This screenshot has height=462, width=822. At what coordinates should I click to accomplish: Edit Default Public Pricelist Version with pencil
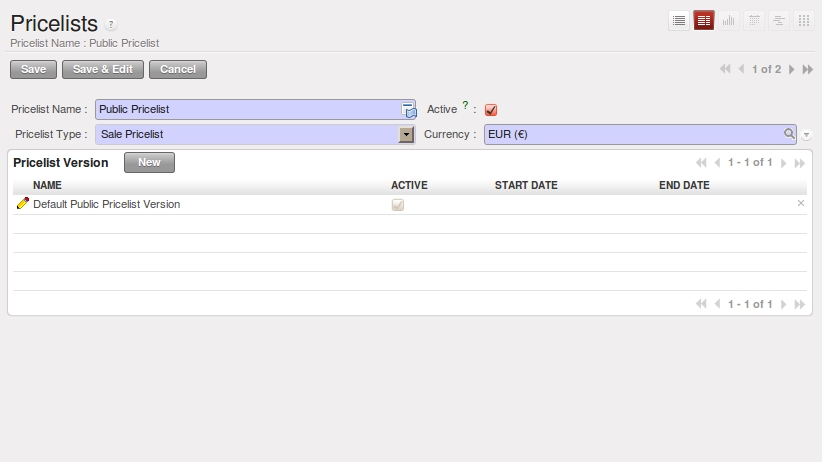(x=23, y=204)
